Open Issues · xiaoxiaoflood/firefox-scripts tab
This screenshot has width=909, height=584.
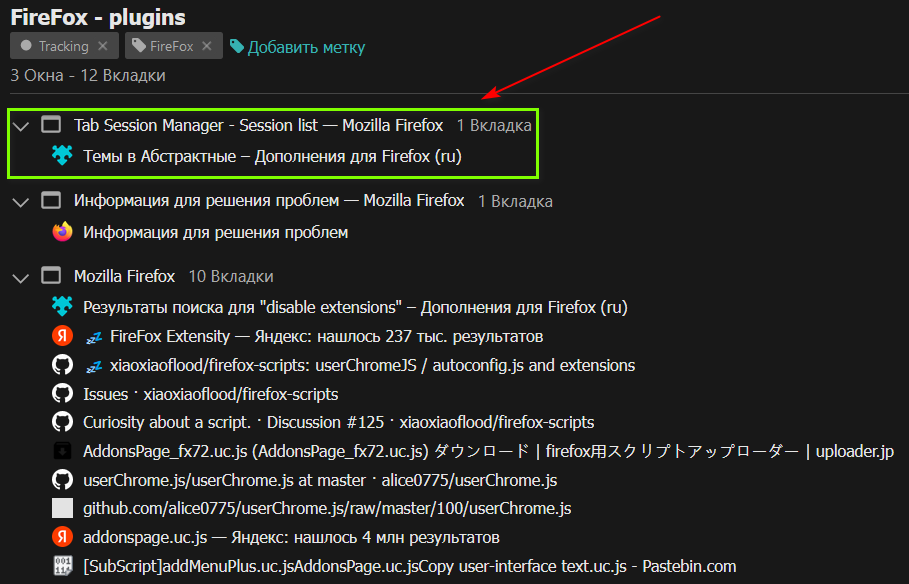click(210, 394)
